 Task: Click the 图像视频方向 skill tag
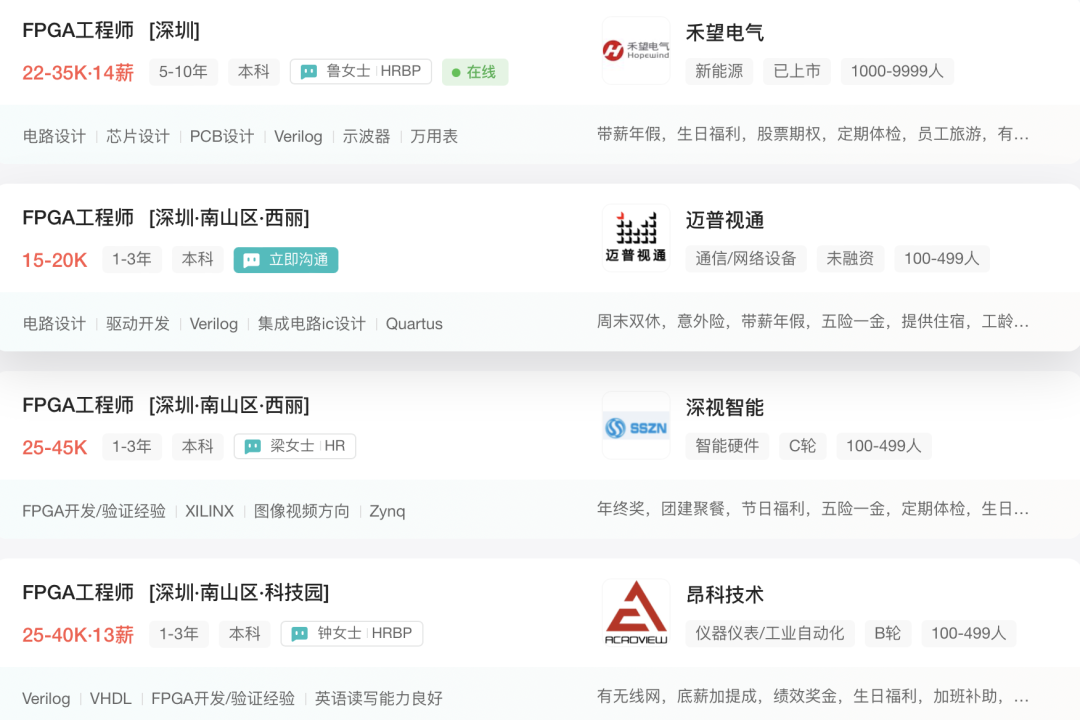(302, 511)
